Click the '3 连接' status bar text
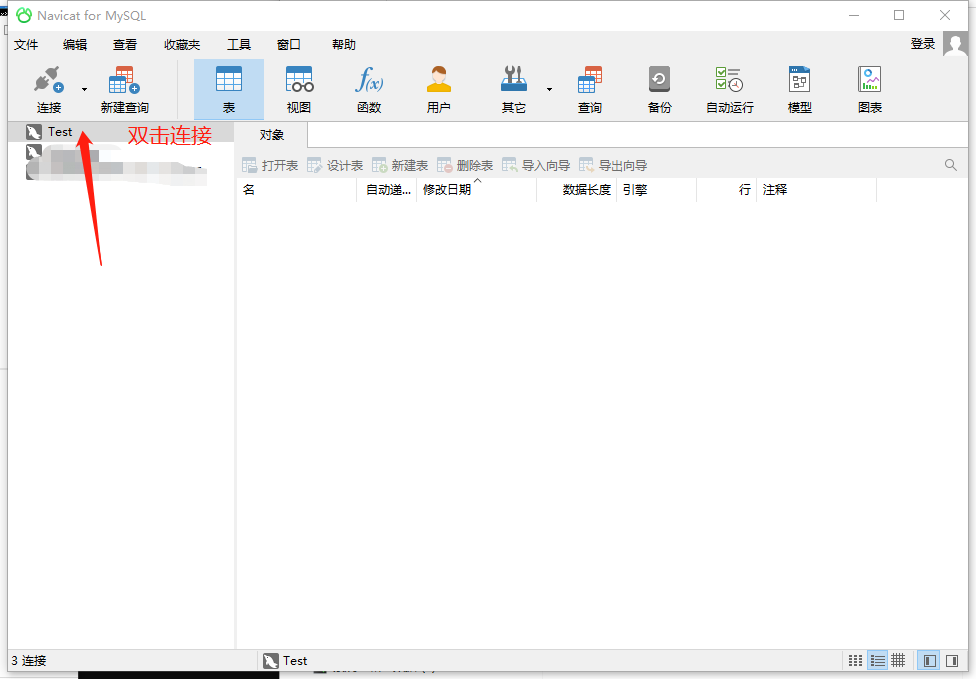976x679 pixels. tap(29, 661)
